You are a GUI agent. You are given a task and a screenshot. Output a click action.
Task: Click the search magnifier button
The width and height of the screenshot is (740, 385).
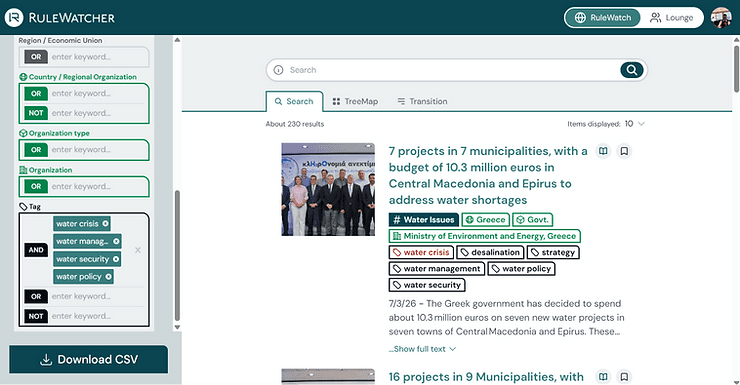(631, 70)
